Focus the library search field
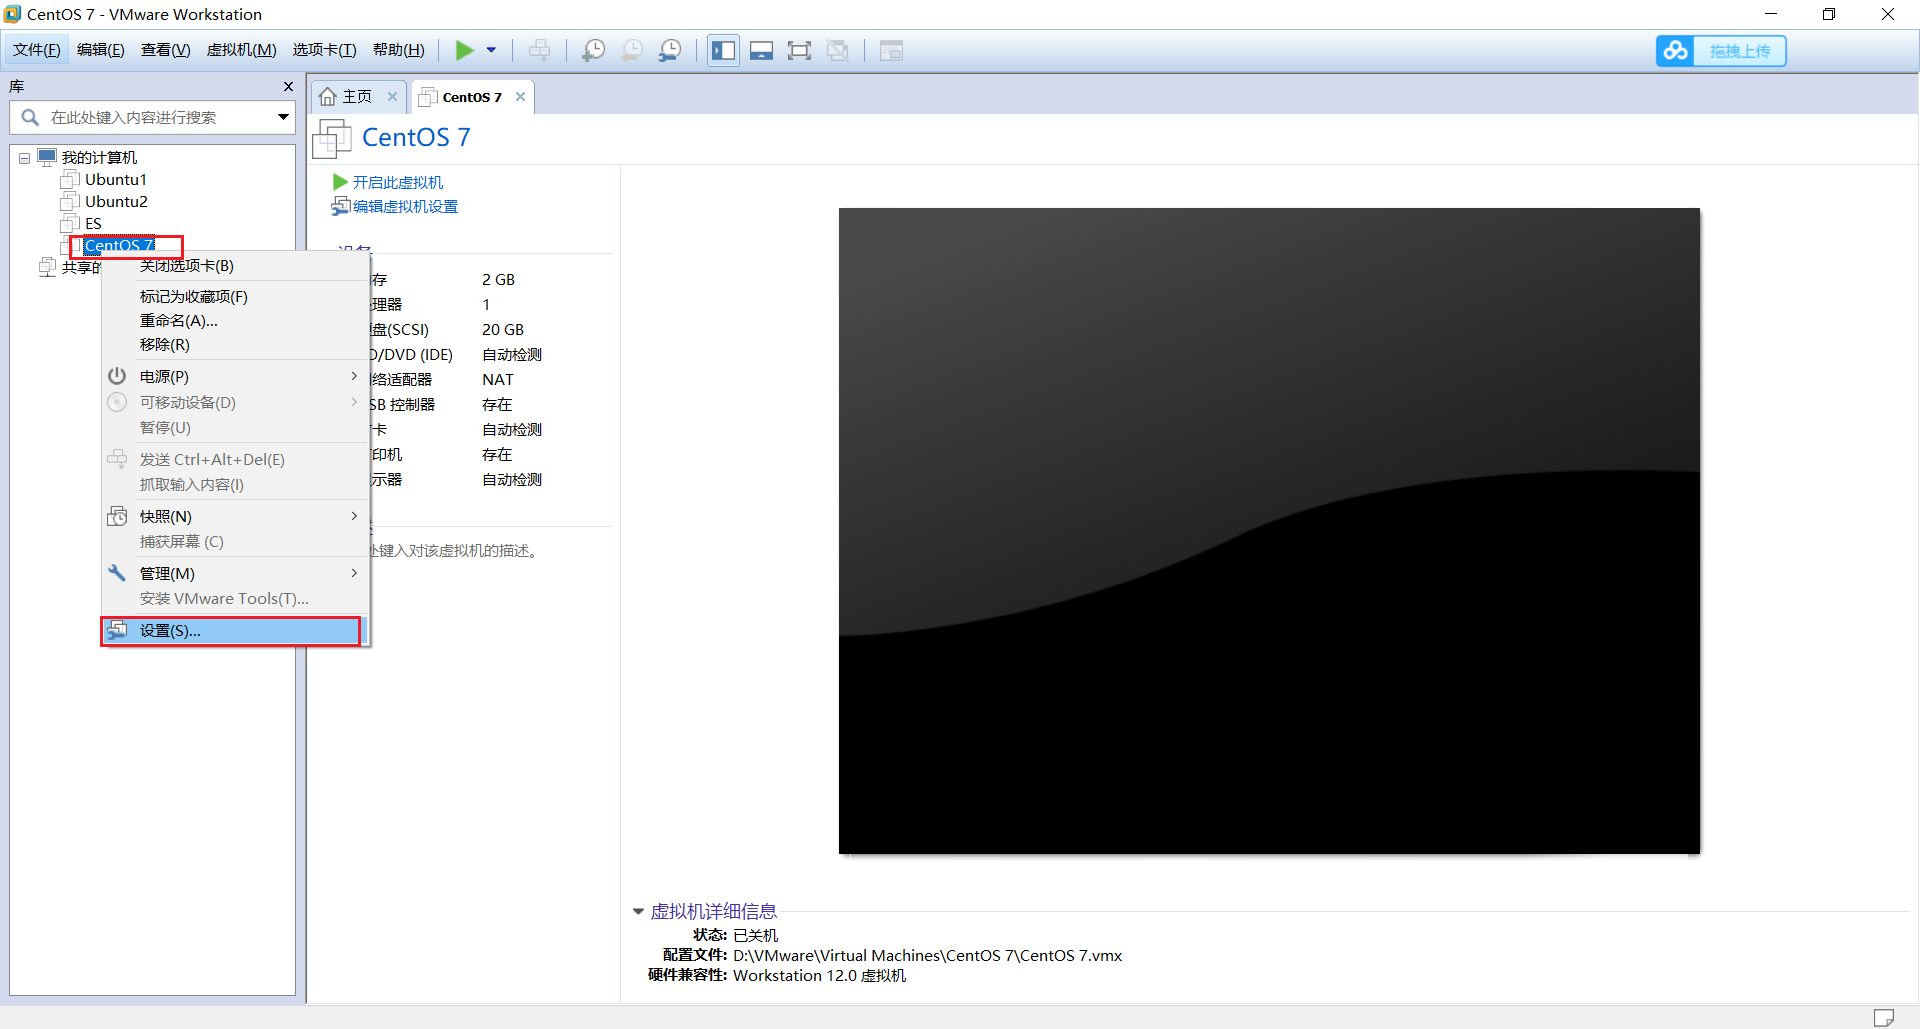Image resolution: width=1920 pixels, height=1029 pixels. (x=152, y=117)
